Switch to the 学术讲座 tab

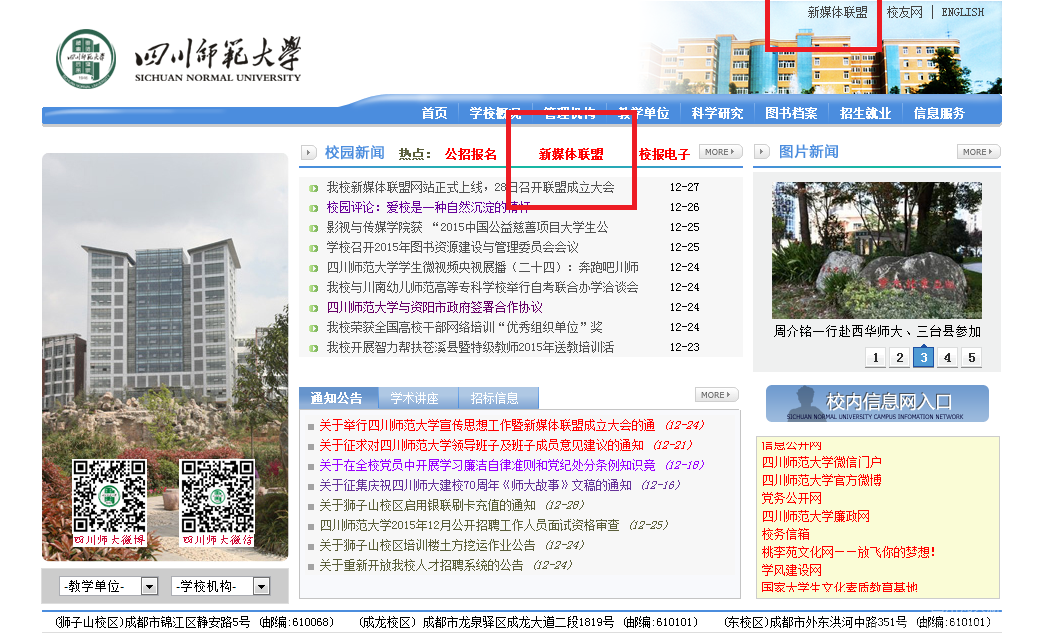pos(415,398)
